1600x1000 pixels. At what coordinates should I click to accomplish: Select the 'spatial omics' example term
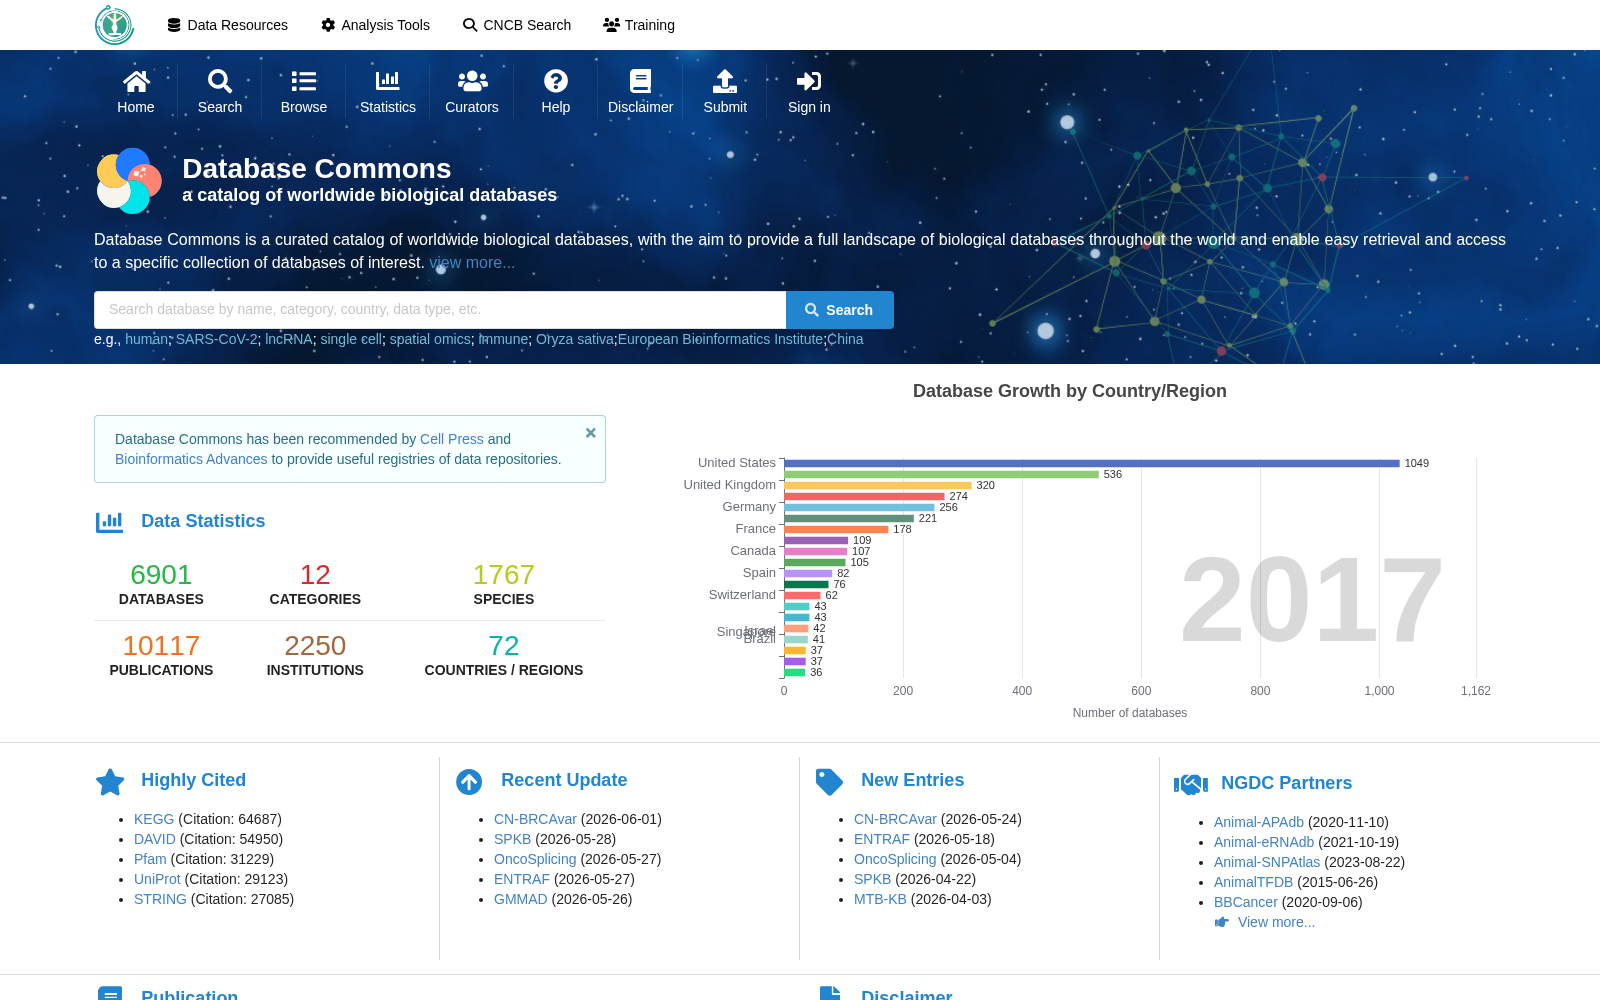pos(430,339)
